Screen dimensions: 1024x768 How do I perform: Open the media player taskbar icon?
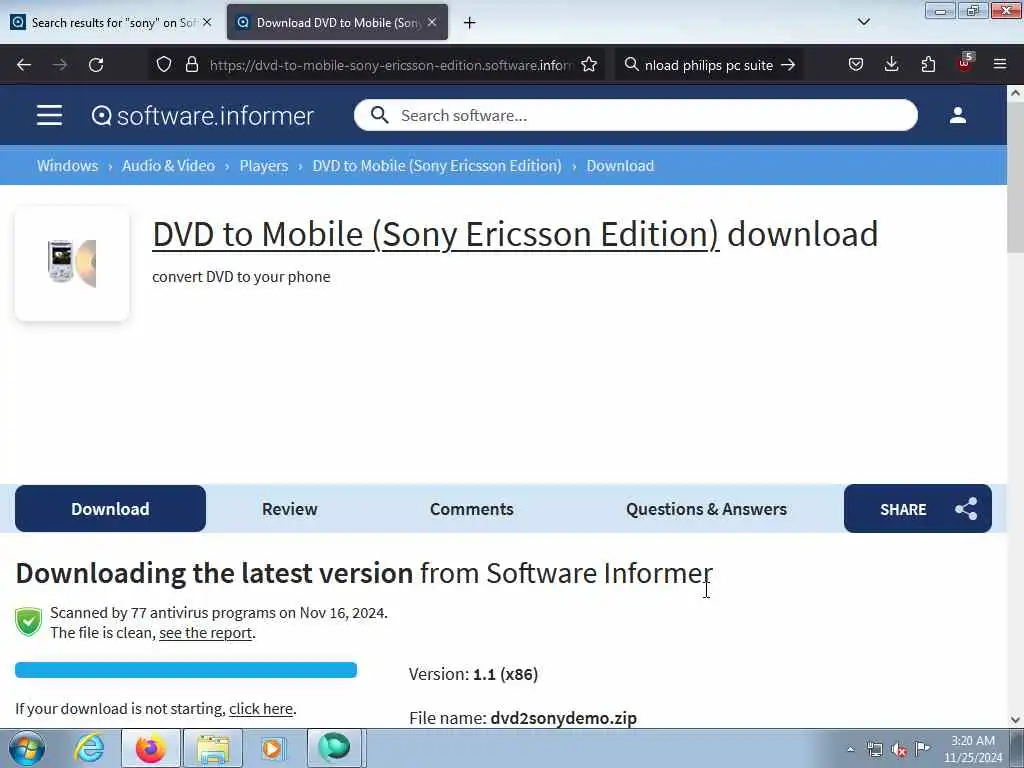[273, 748]
